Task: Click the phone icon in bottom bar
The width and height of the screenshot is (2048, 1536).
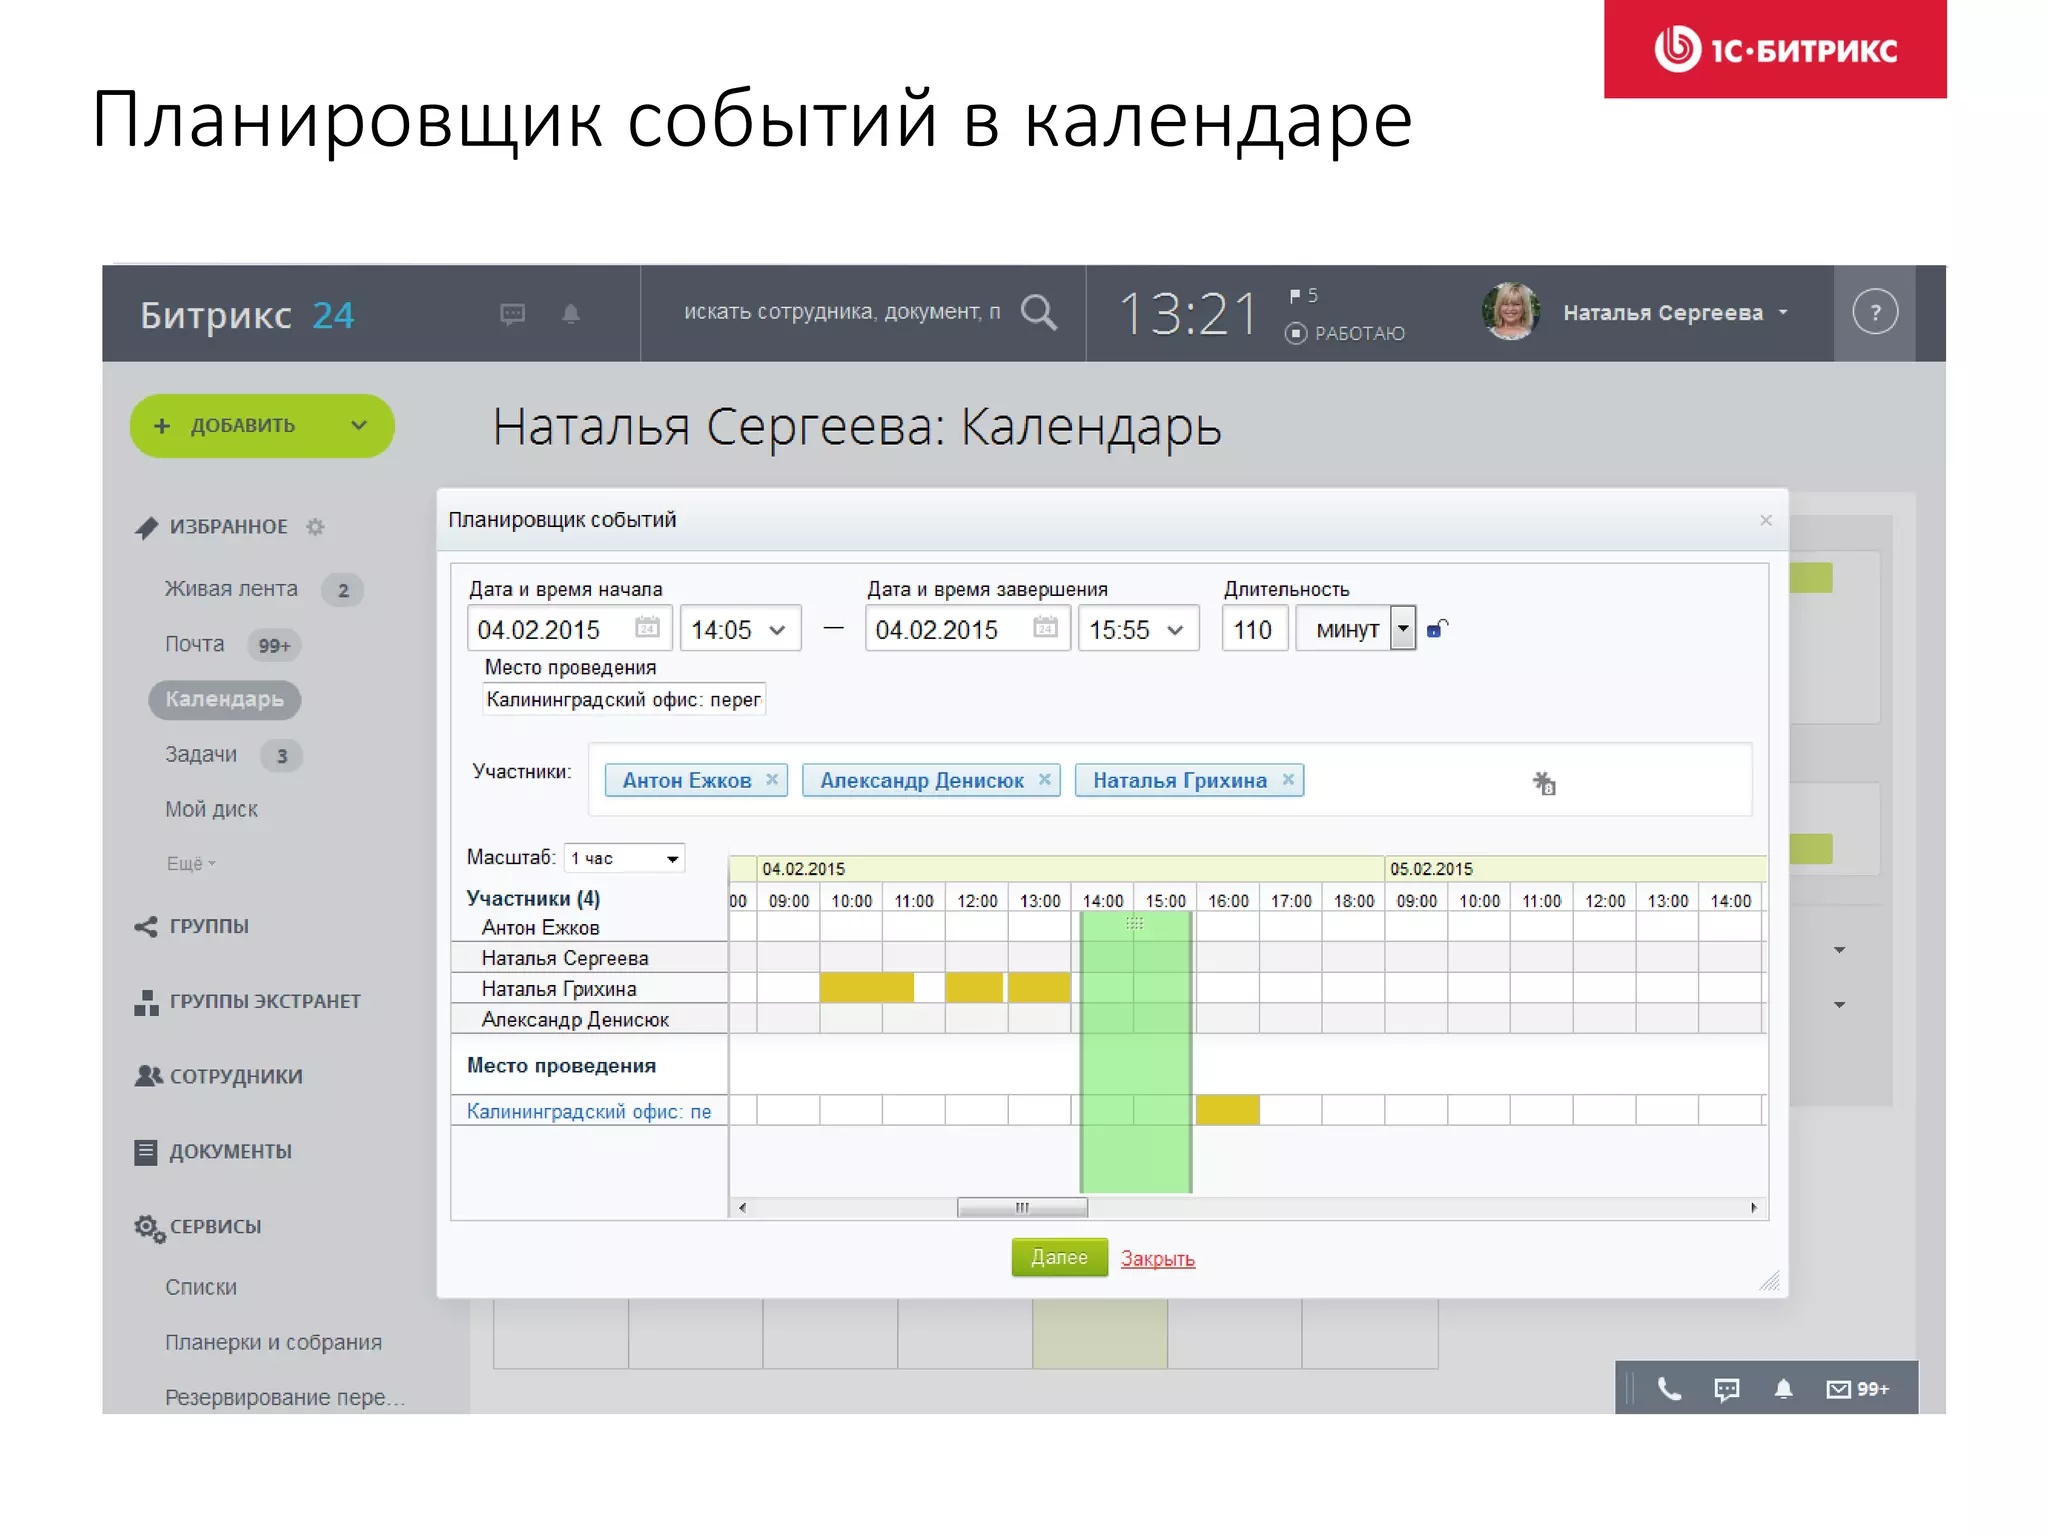Action: [x=1669, y=1388]
